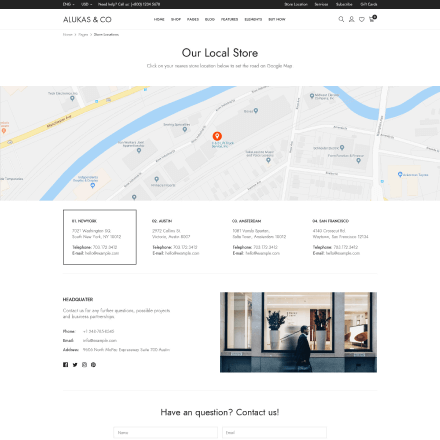Click the Austin store e-mail address
440x440 pixels.
[x=182, y=253]
